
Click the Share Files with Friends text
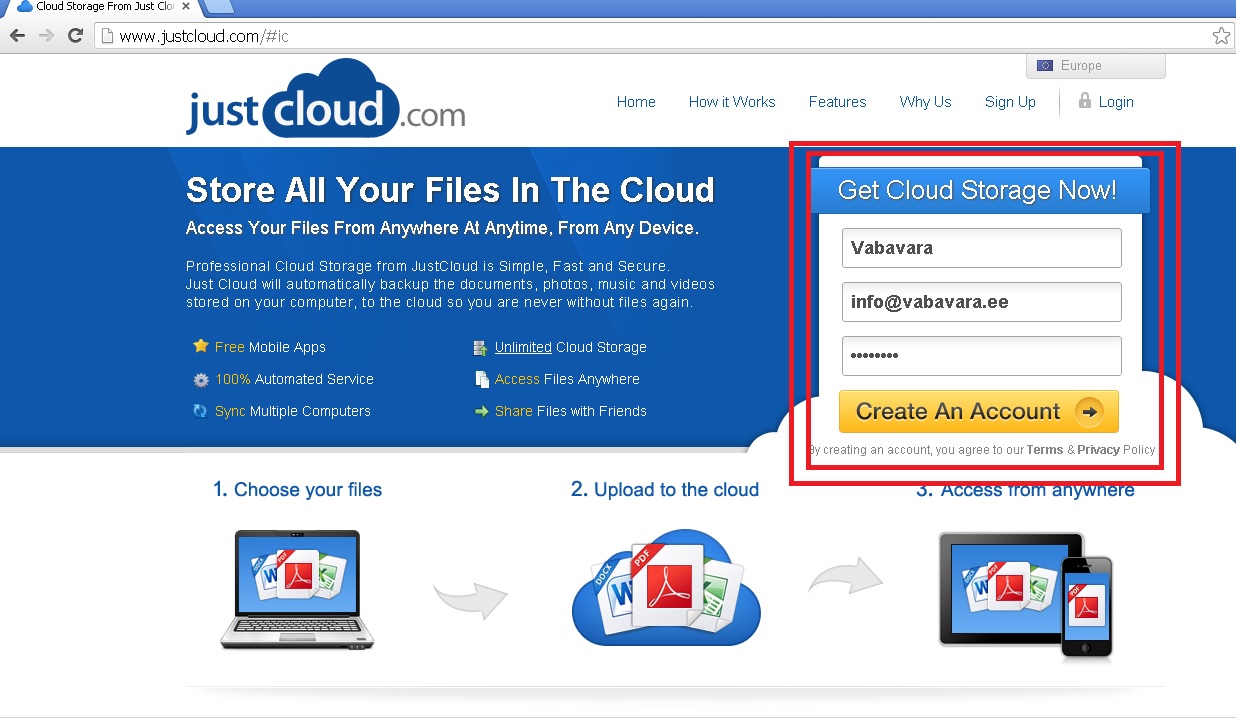tap(570, 411)
